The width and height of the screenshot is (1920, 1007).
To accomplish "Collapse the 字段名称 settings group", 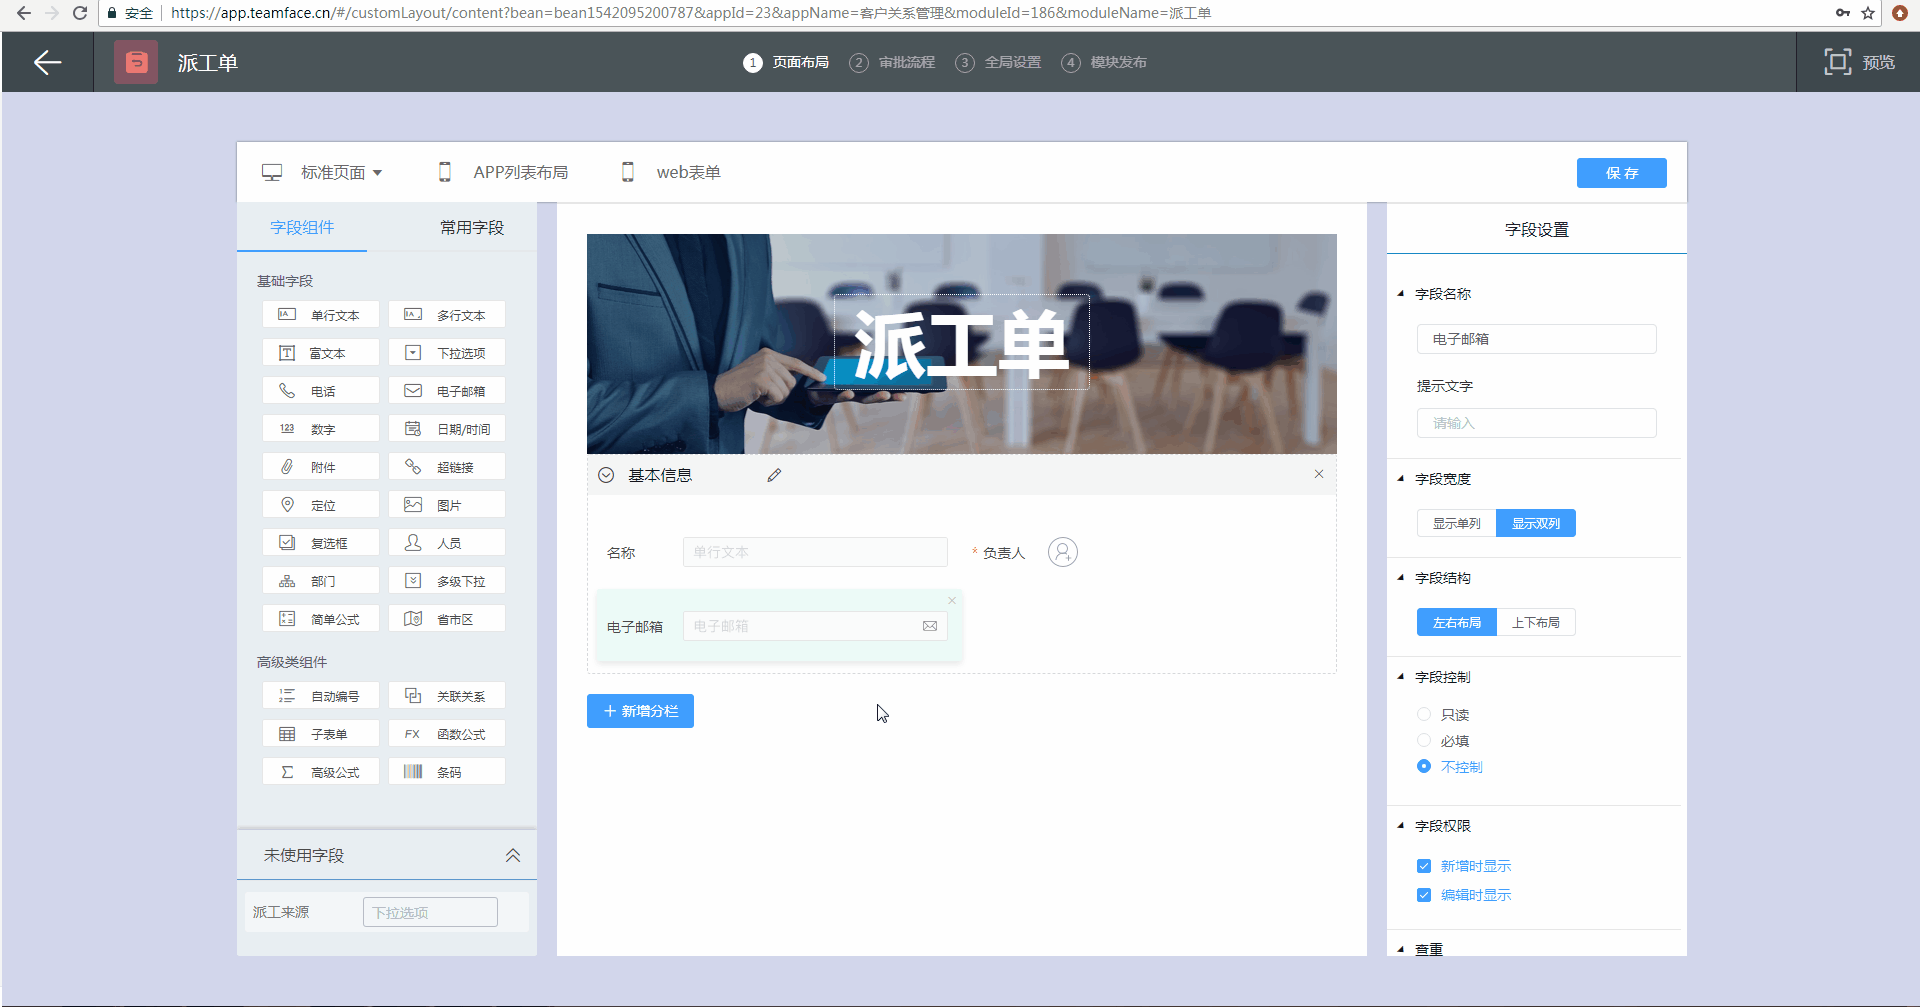I will 1401,294.
